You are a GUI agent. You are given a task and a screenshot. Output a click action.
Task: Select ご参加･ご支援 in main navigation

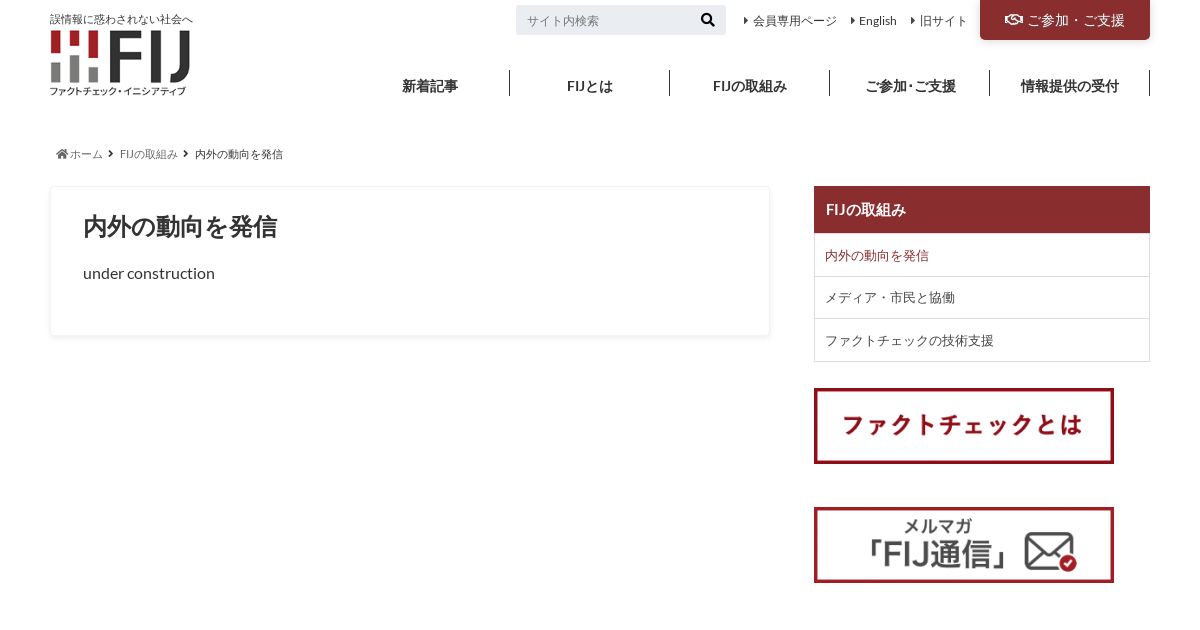[910, 86]
